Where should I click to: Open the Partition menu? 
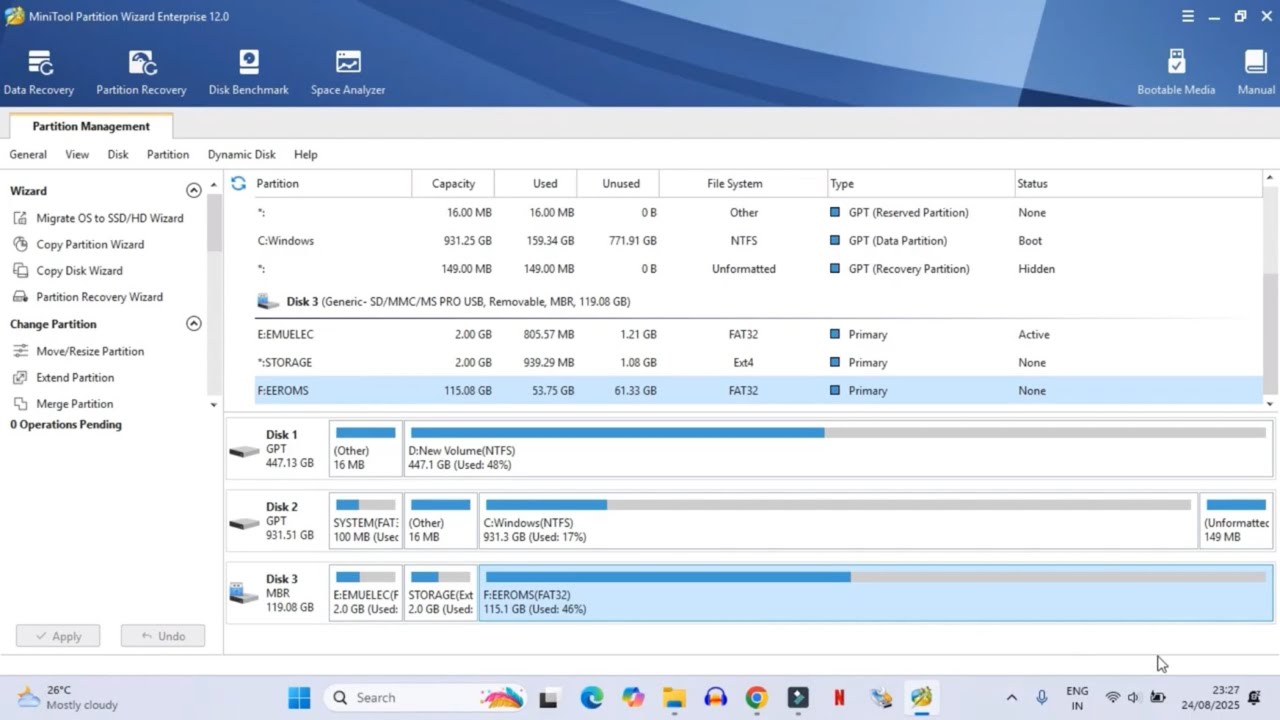(x=167, y=155)
